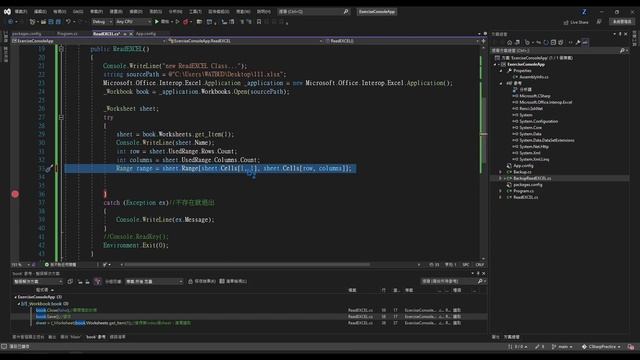
Task: Open the ReadEXCEL() member navigation dropdown
Action: pyautogui.click(x=402, y=41)
